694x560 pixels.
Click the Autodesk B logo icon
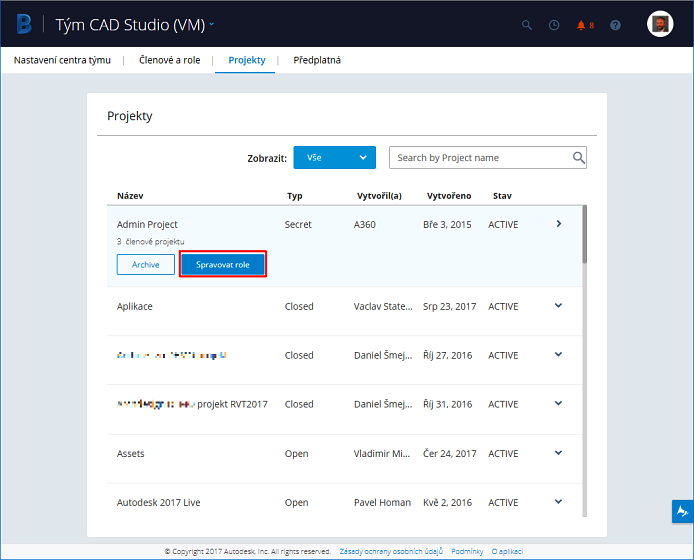click(24, 24)
